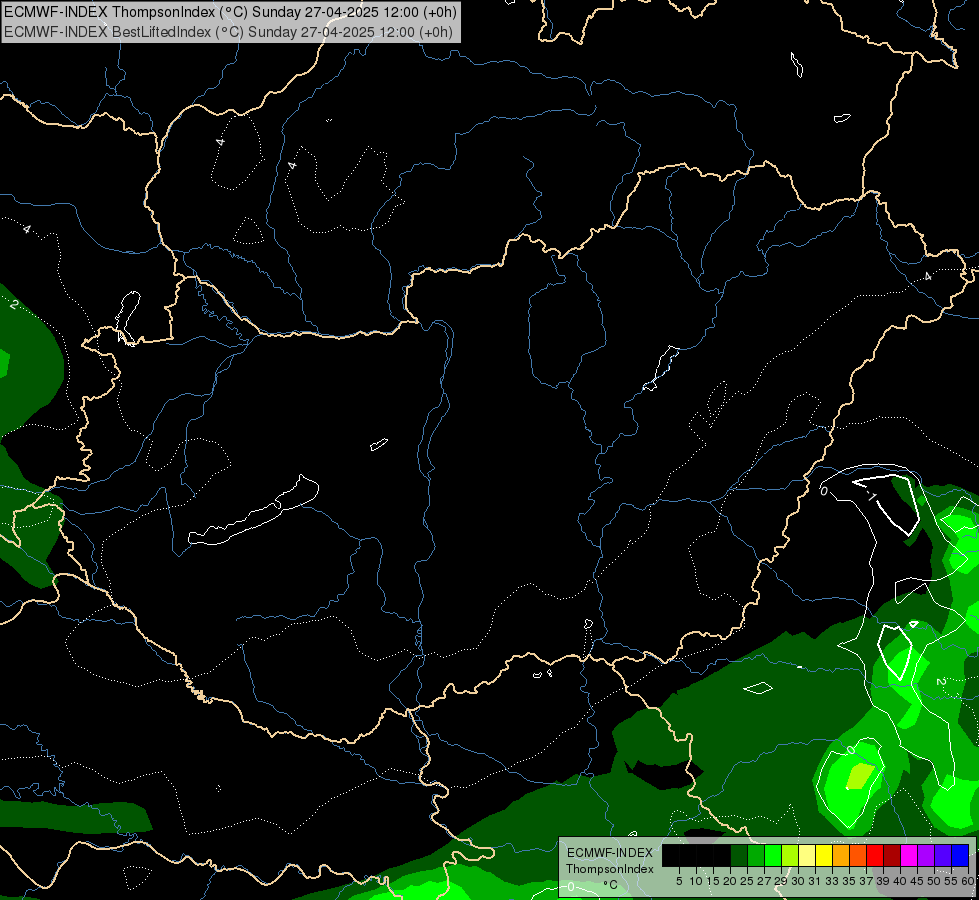Click the legend scale value "5"

click(679, 881)
